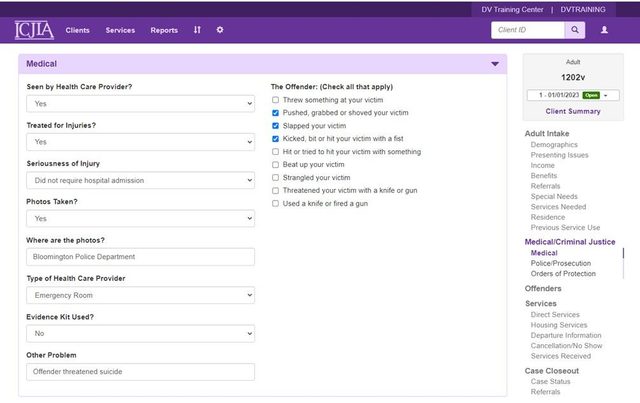Open the user profile icon
640x403 pixels.
click(x=604, y=30)
